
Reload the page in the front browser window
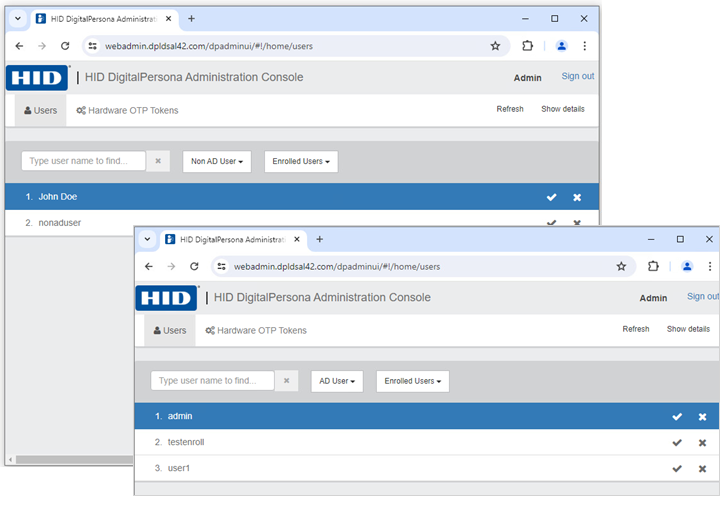(194, 267)
